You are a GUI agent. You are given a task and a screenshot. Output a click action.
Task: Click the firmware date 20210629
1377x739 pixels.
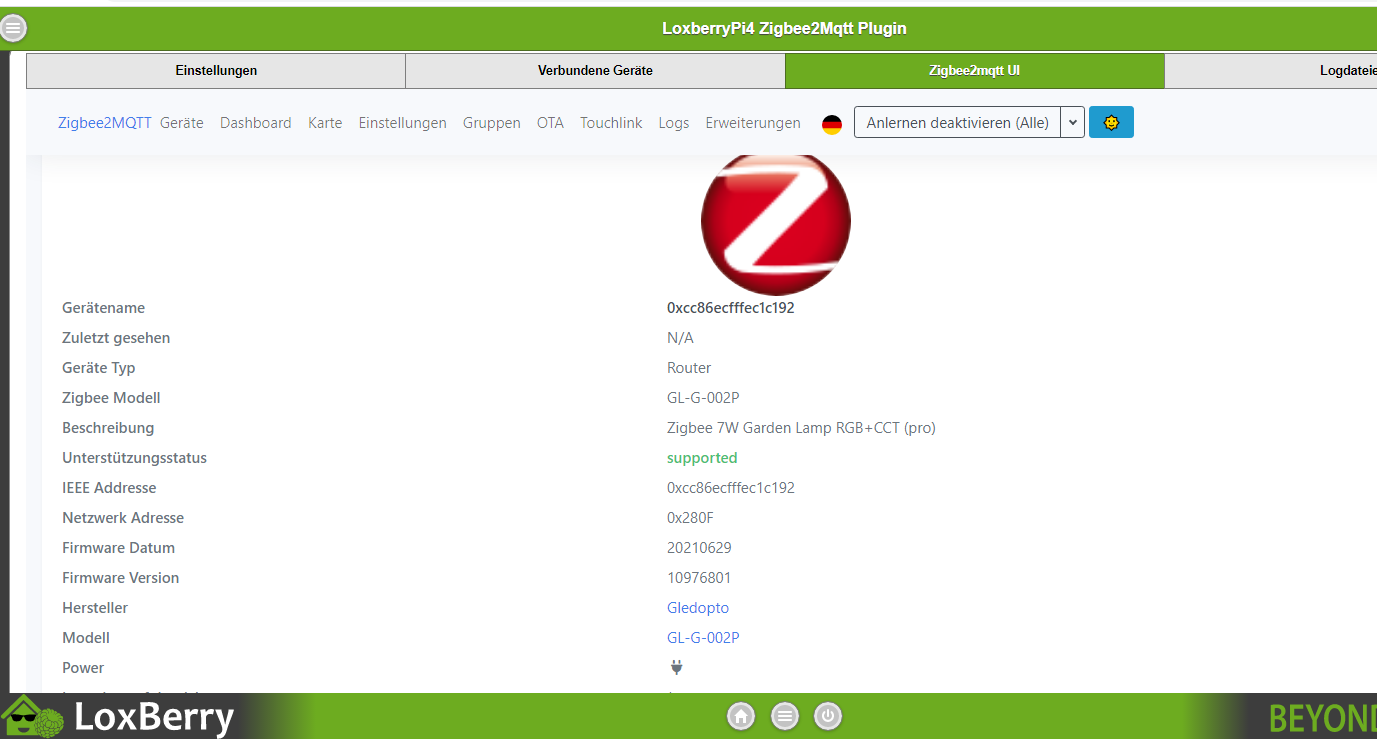pos(699,548)
